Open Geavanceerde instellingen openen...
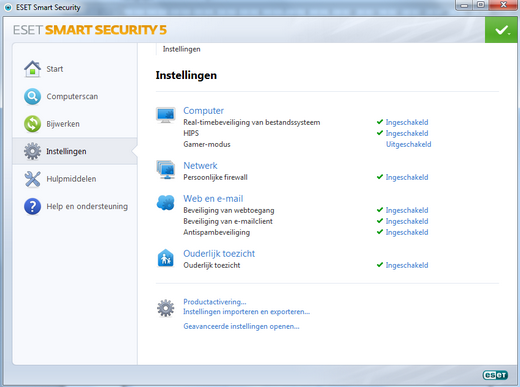This screenshot has width=520, height=387. (x=241, y=326)
